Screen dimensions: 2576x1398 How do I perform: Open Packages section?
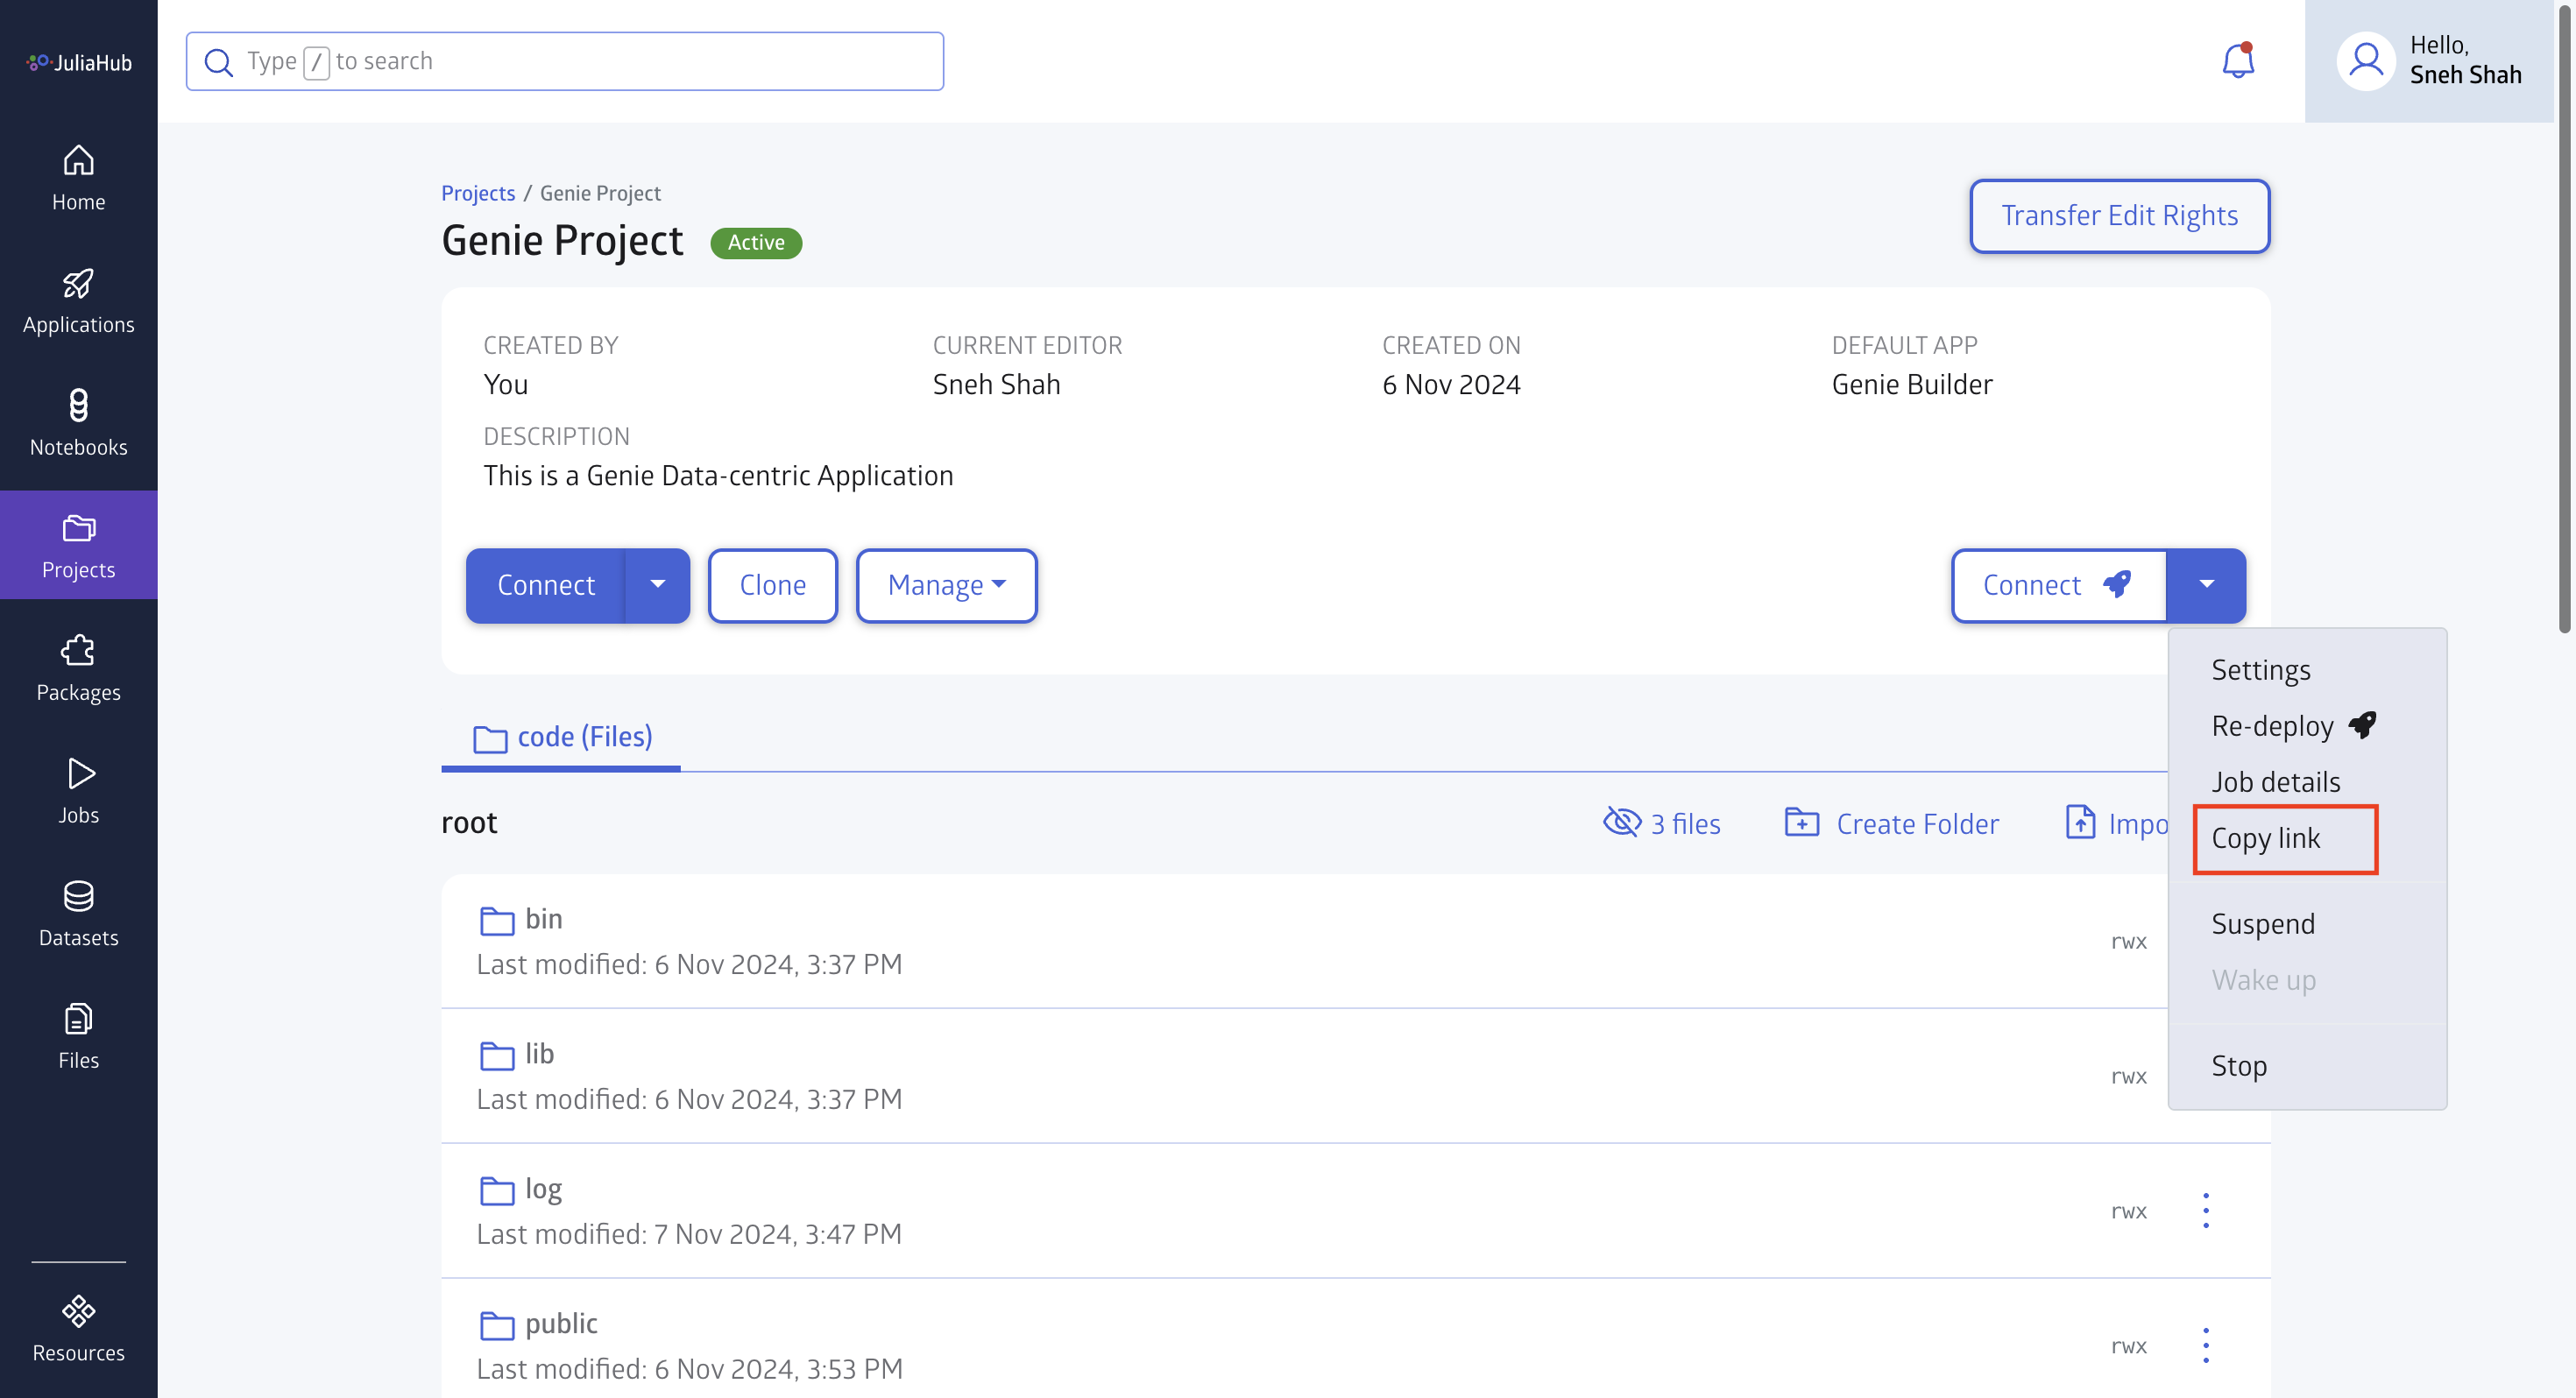78,669
